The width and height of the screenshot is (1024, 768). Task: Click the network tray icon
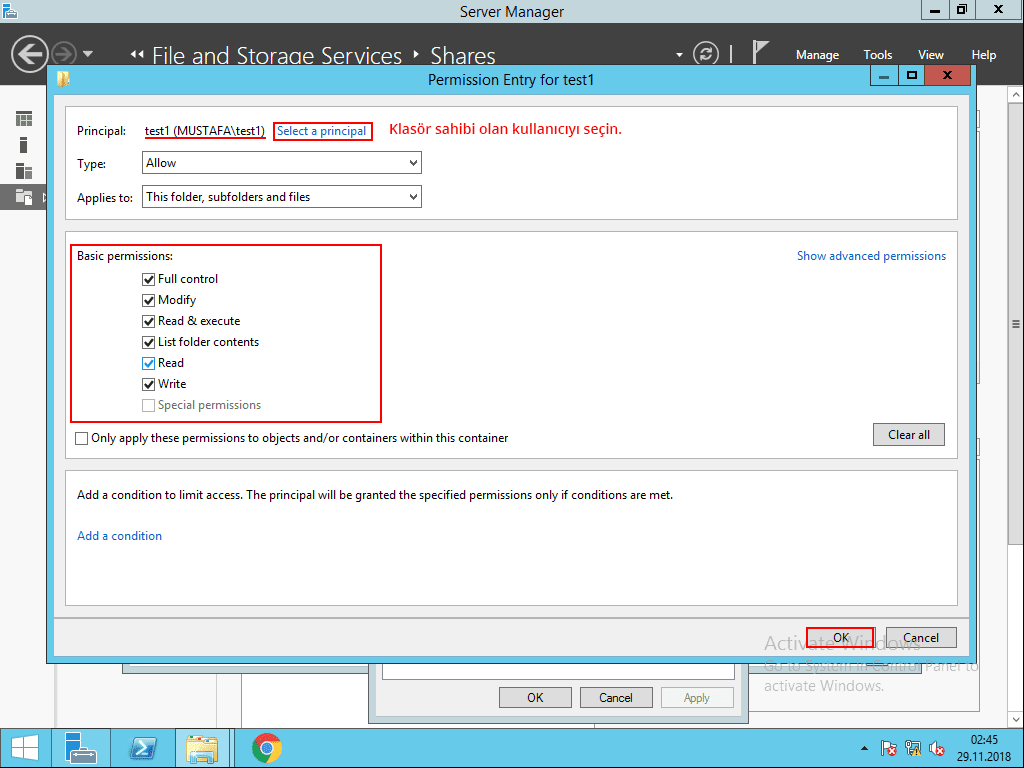[913, 748]
